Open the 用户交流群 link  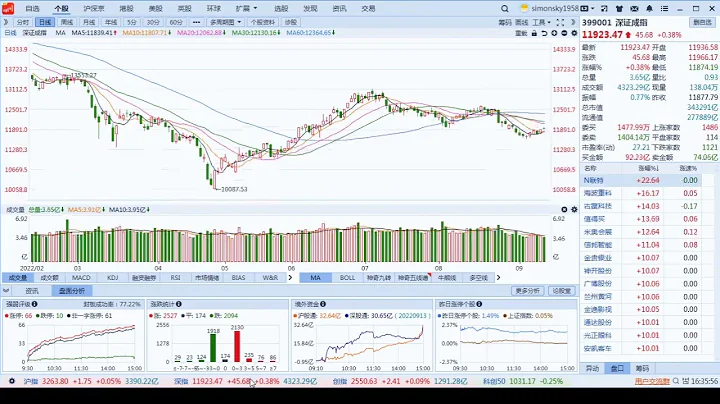tap(652, 381)
